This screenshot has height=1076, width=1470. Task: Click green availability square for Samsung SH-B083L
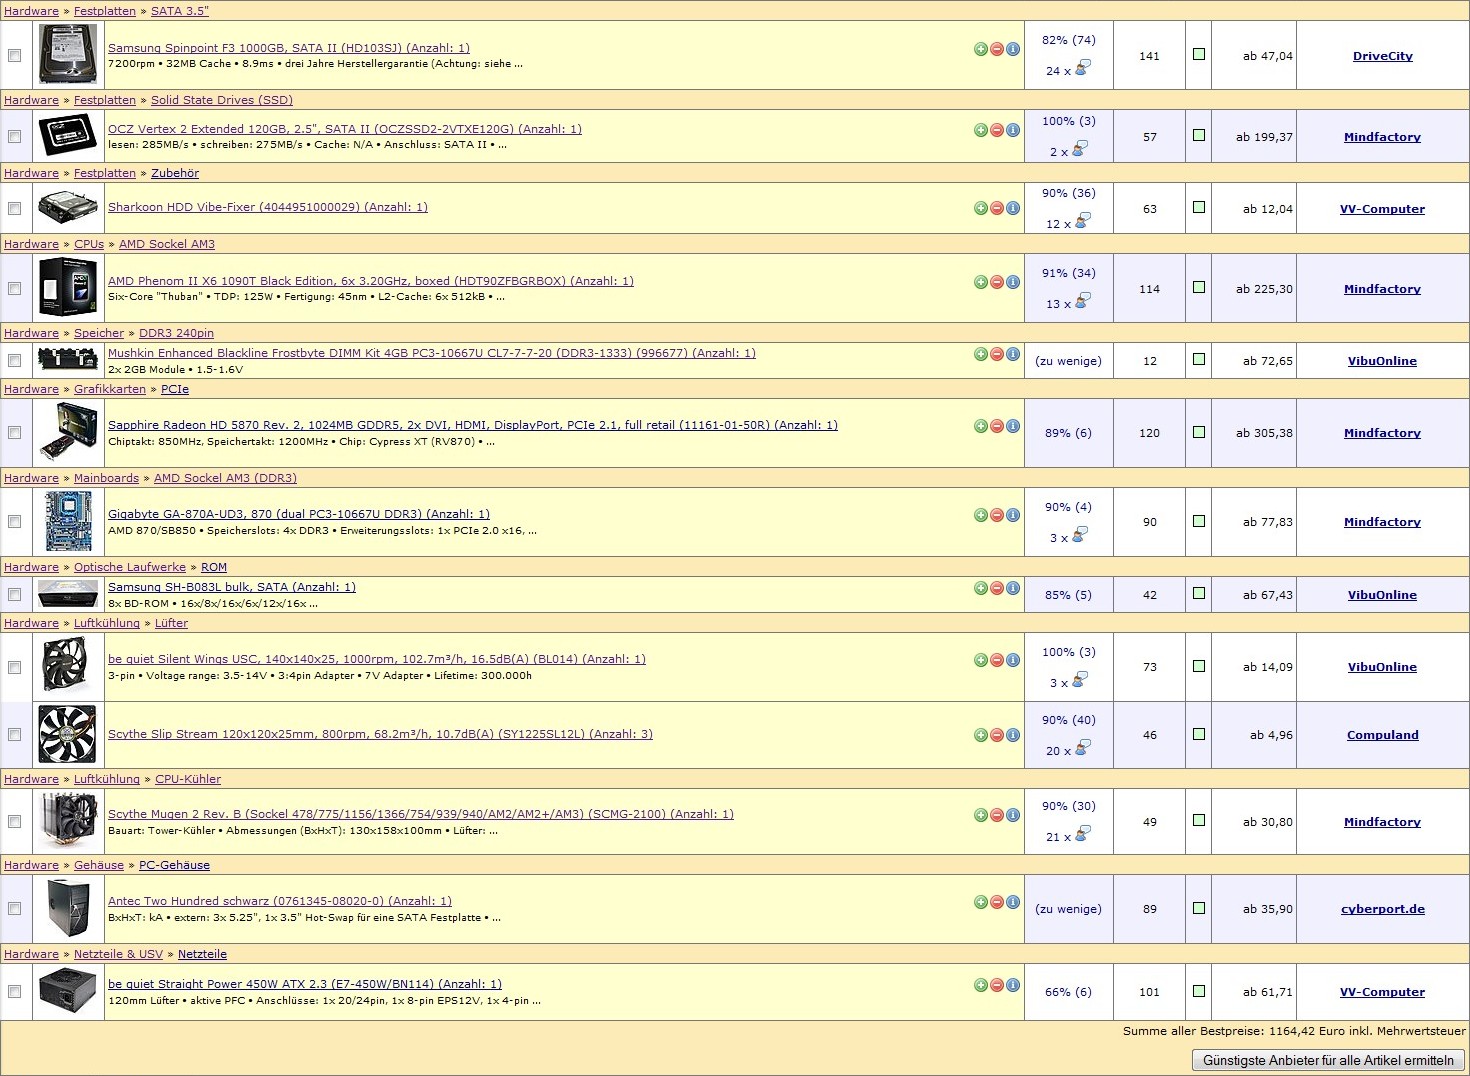click(1199, 593)
